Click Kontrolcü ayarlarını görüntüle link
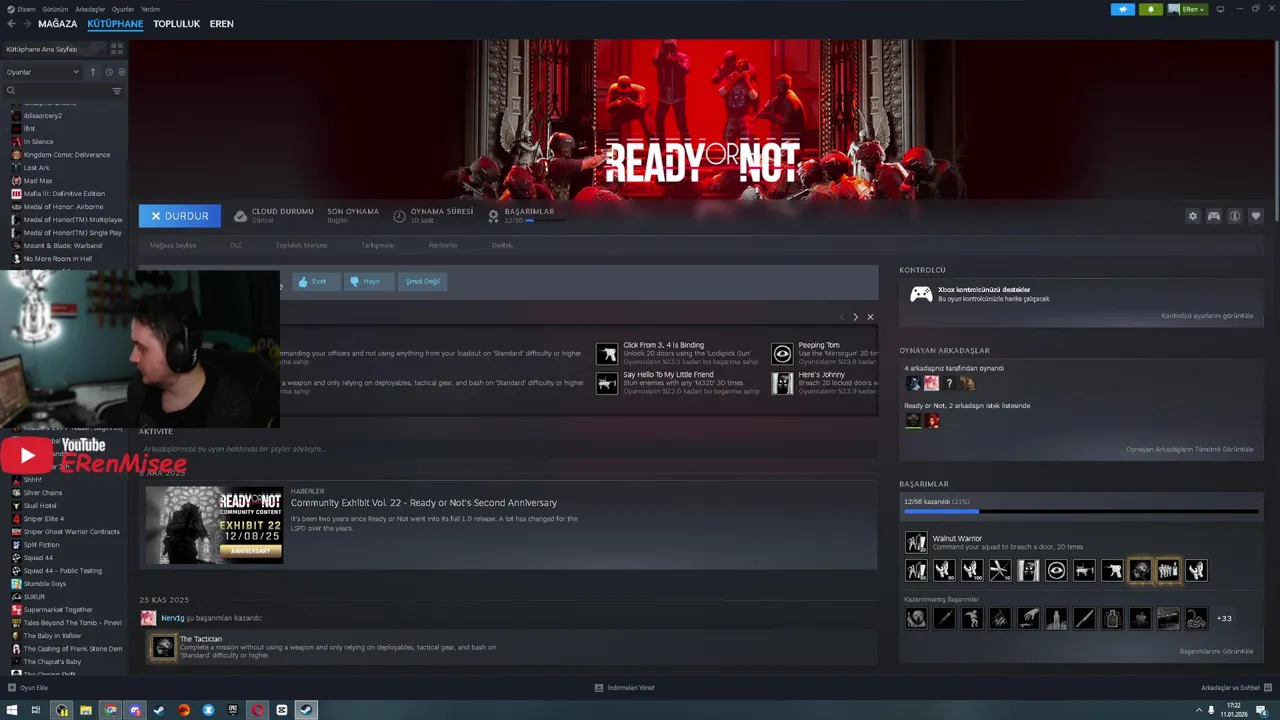The height and width of the screenshot is (720, 1280). coord(1207,316)
